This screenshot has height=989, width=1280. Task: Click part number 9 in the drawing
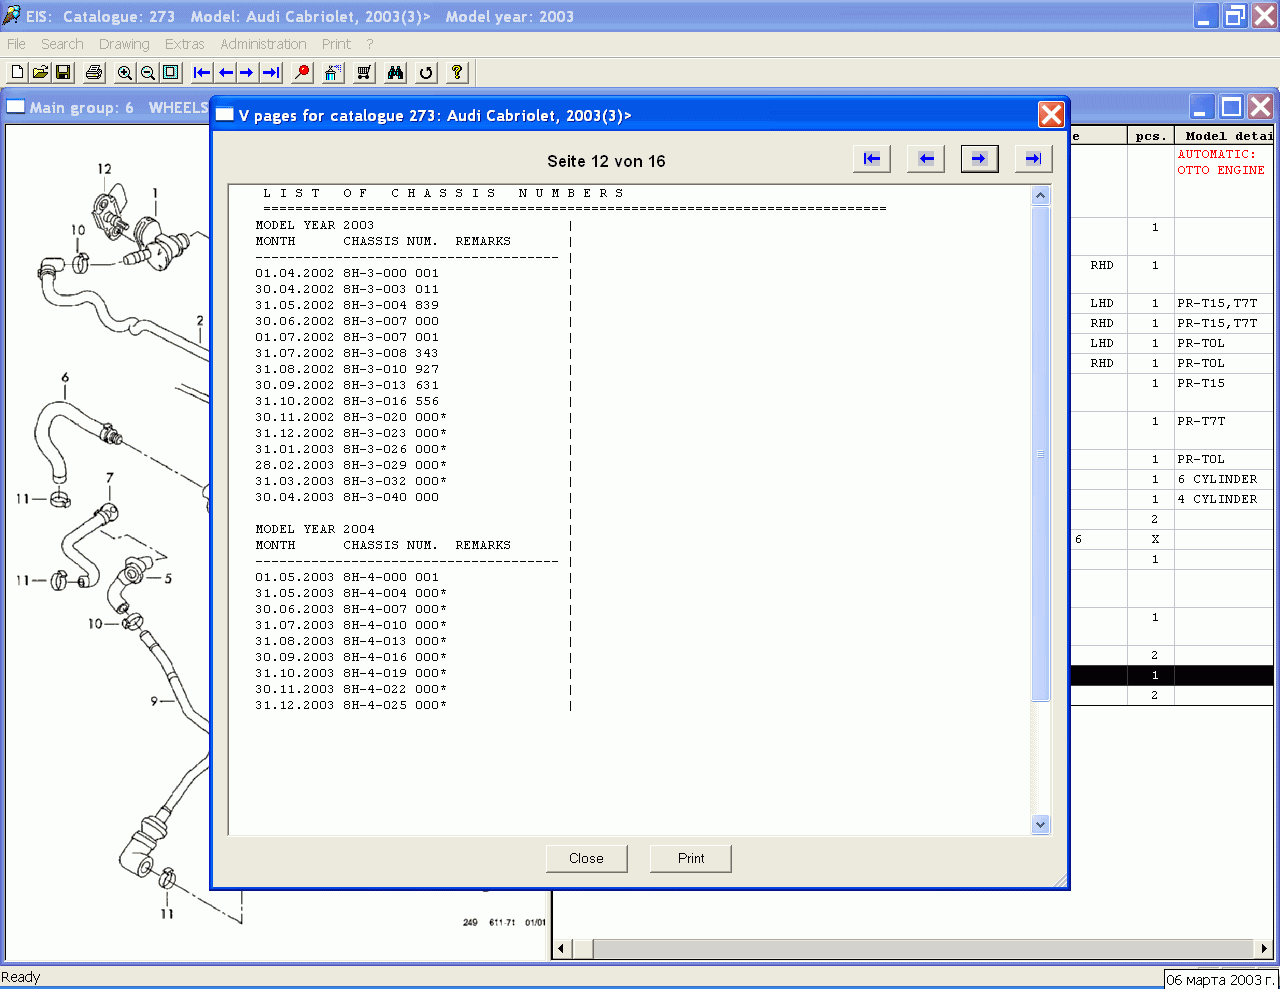tap(154, 701)
